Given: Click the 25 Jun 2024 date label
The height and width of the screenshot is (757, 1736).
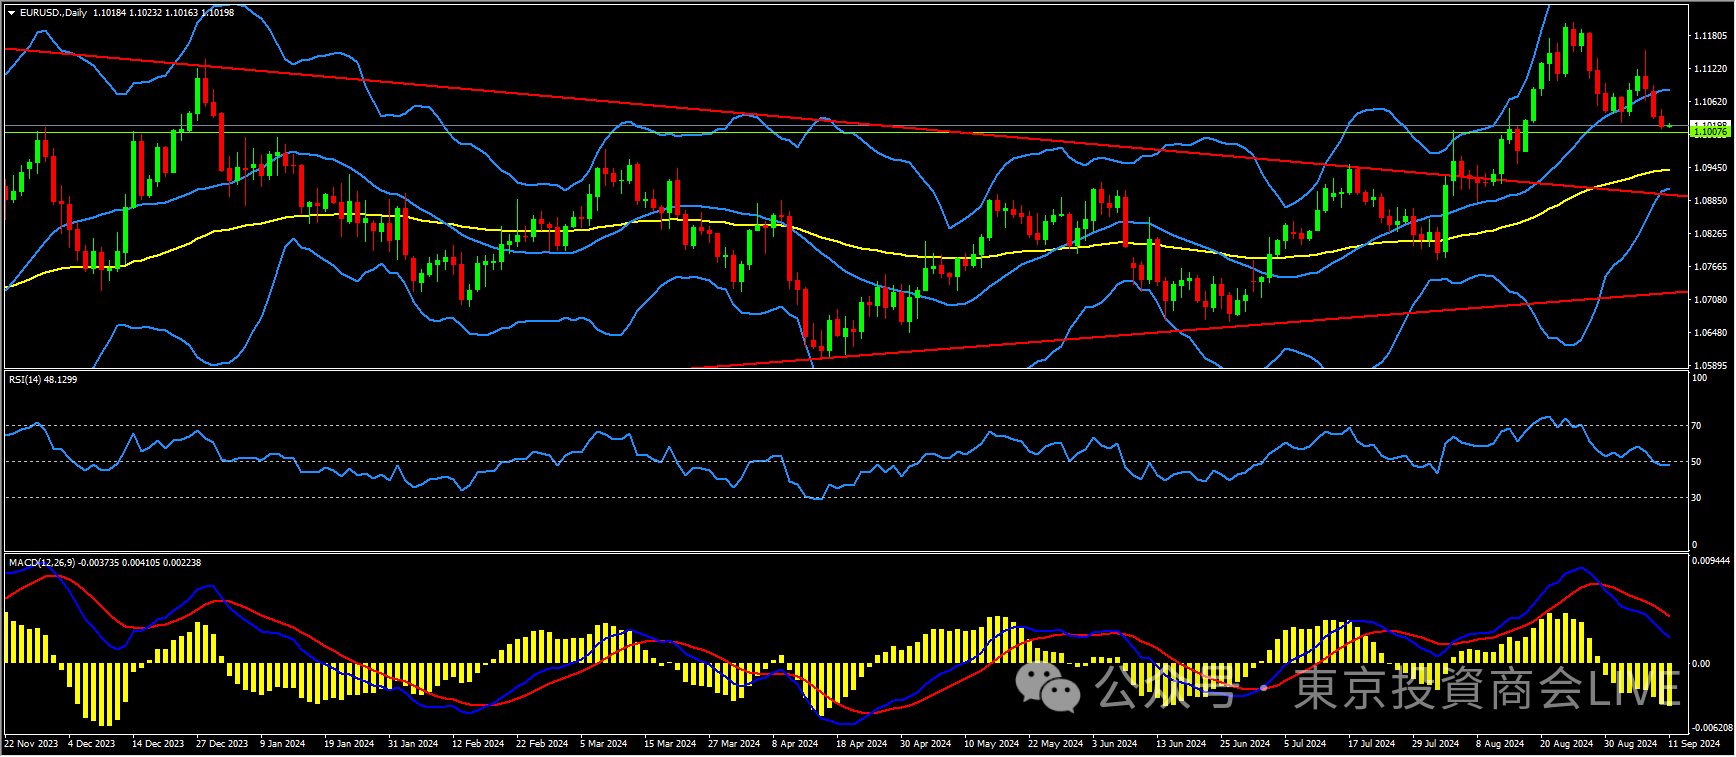Looking at the screenshot, I should [1246, 744].
